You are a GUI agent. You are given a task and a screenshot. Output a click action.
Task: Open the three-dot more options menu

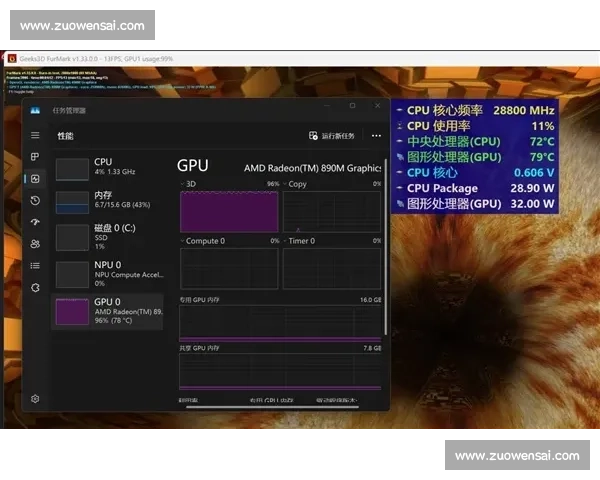coord(376,135)
